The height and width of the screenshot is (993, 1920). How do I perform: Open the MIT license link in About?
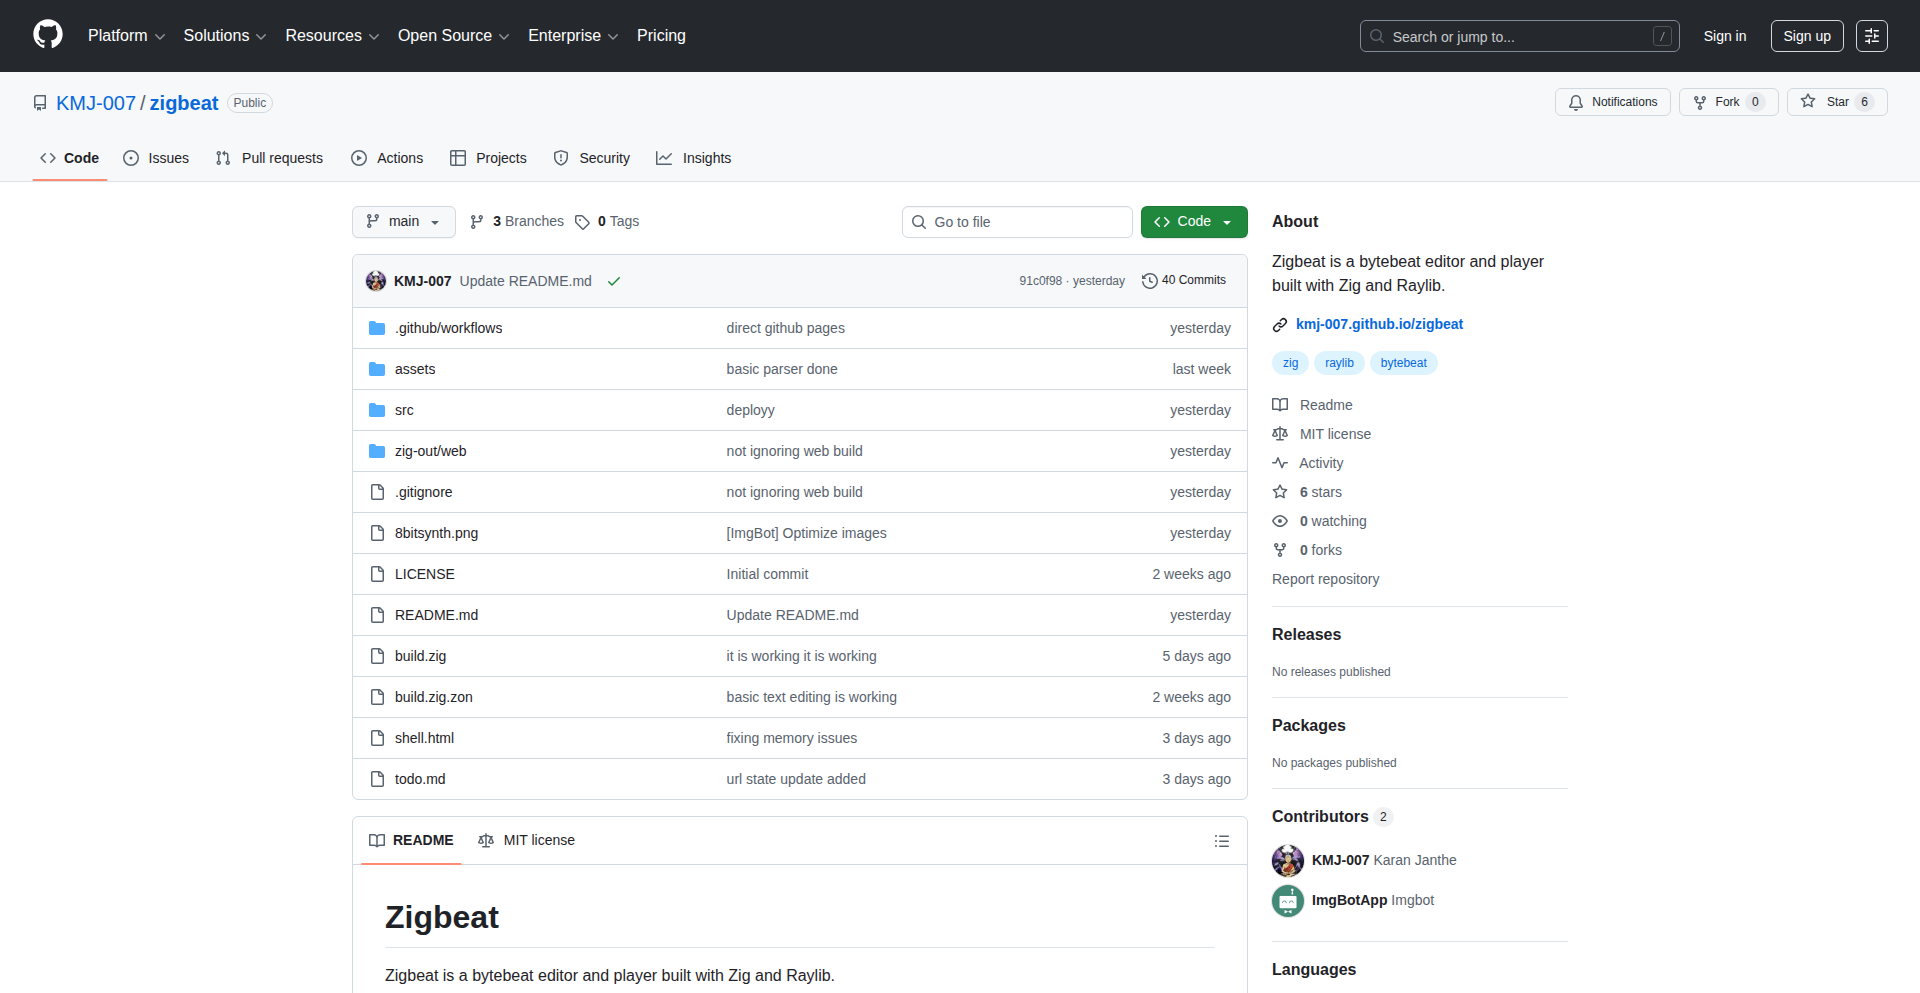1321,434
